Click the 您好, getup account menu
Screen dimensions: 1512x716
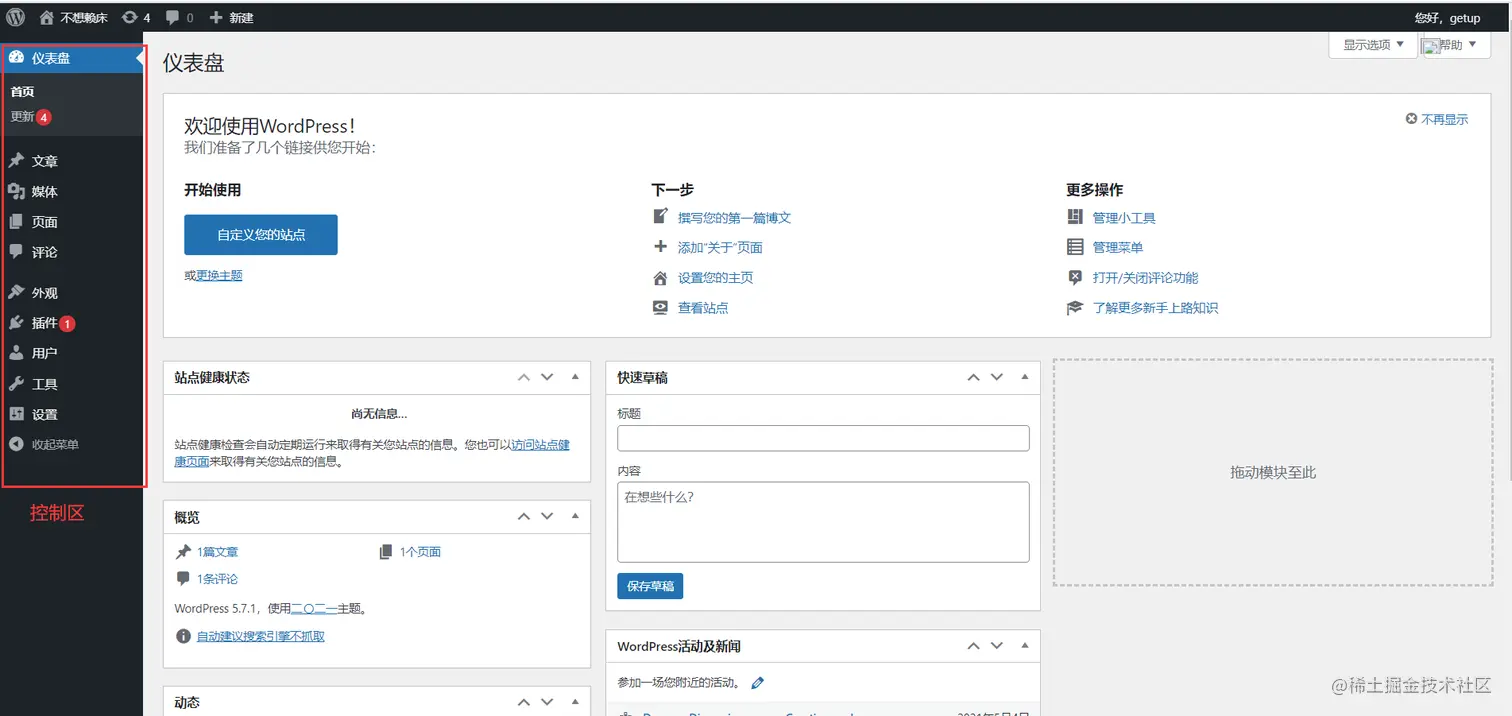[1447, 18]
